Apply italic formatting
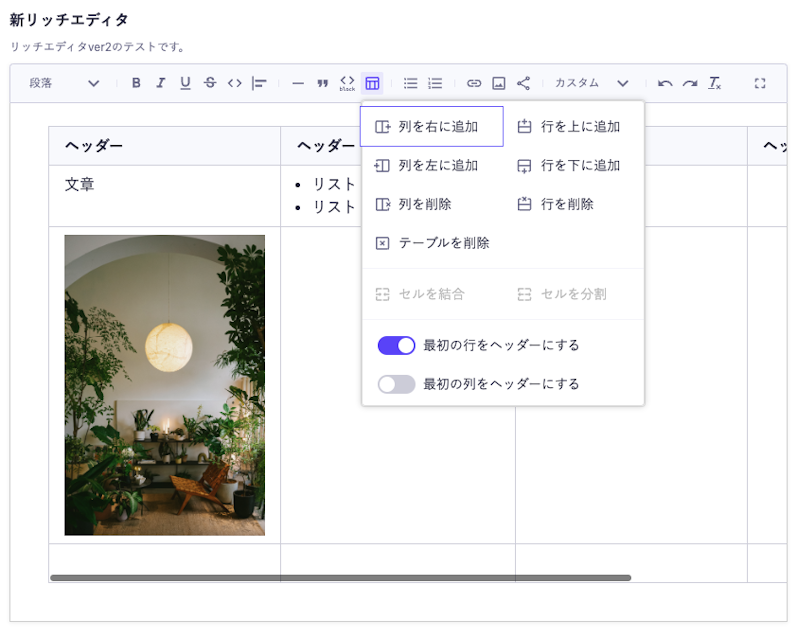 [x=161, y=84]
